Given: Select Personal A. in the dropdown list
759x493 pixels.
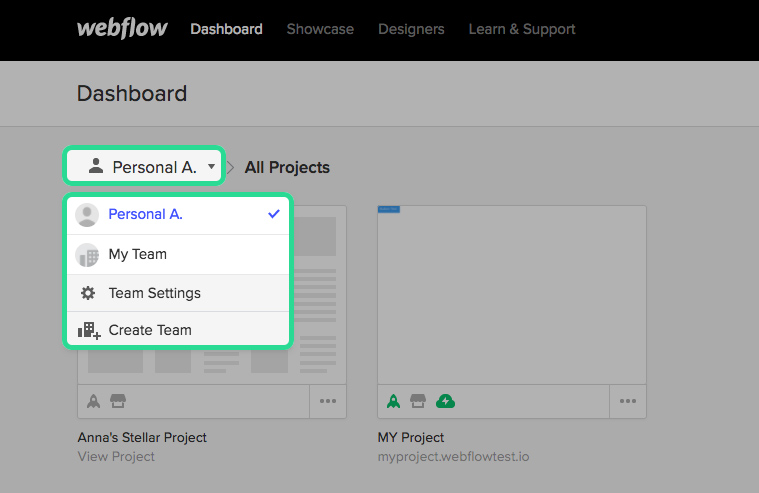Looking at the screenshot, I should pos(178,215).
